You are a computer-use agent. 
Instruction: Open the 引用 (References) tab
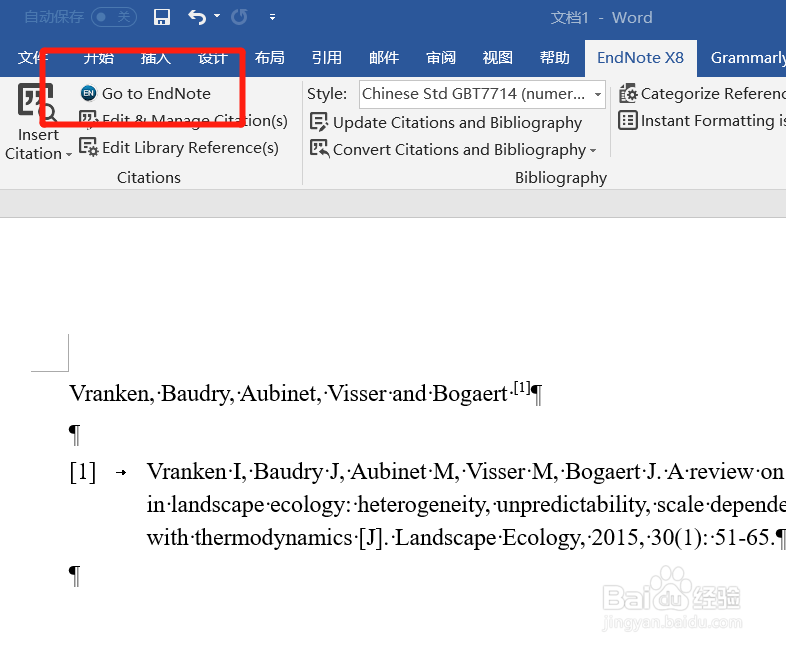[327, 58]
